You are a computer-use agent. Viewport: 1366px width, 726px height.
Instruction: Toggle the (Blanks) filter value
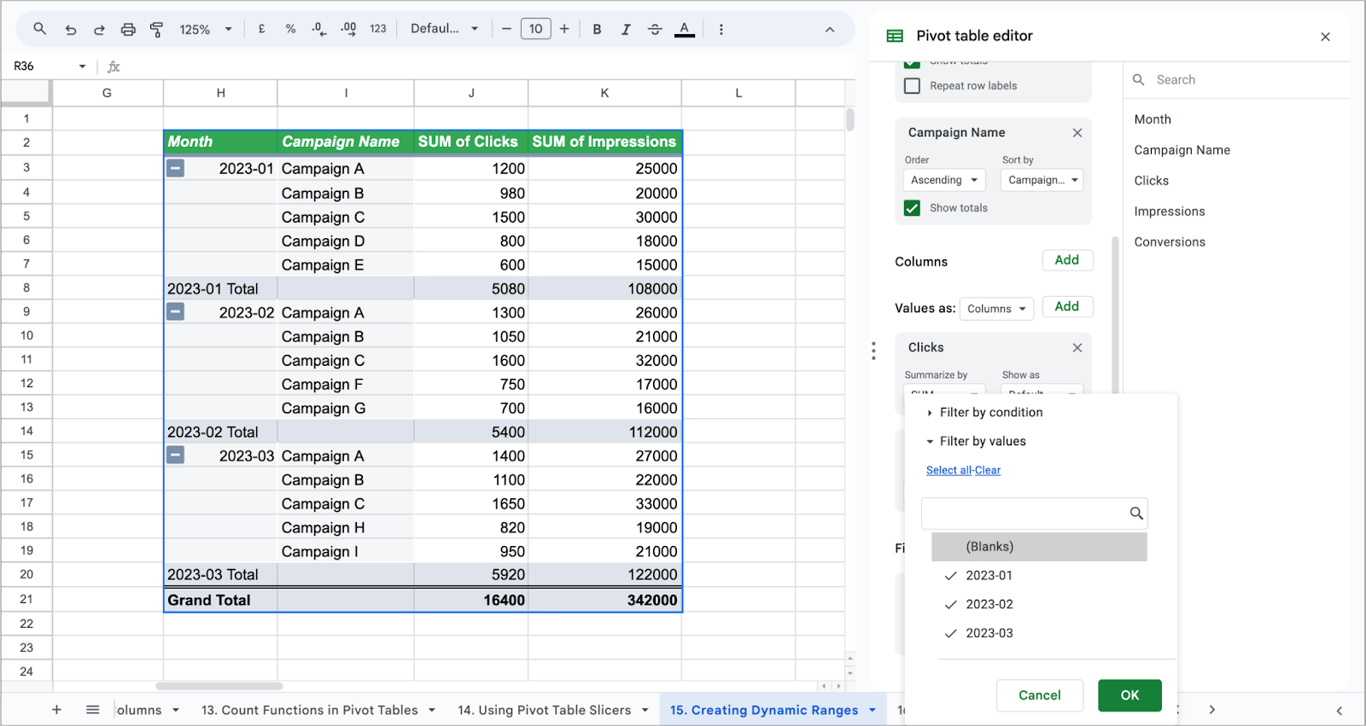click(1039, 547)
